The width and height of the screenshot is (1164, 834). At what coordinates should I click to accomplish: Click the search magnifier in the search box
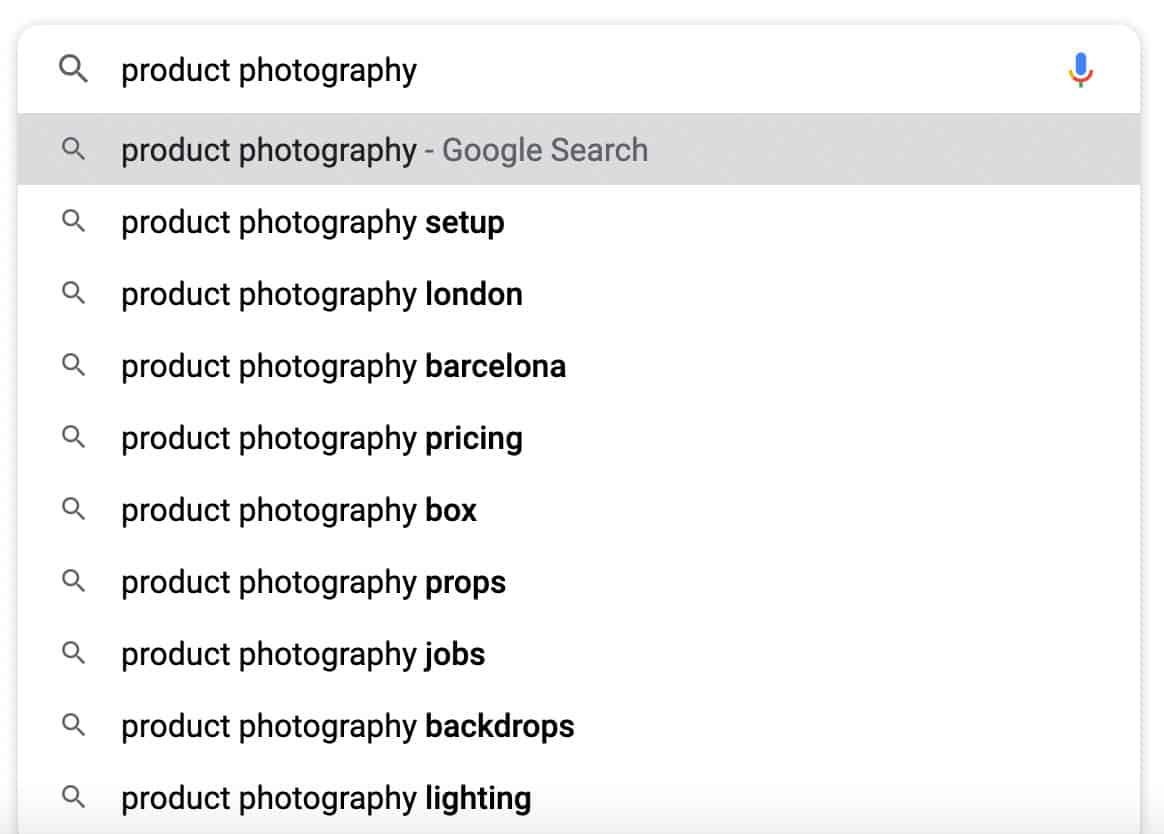coord(73,70)
